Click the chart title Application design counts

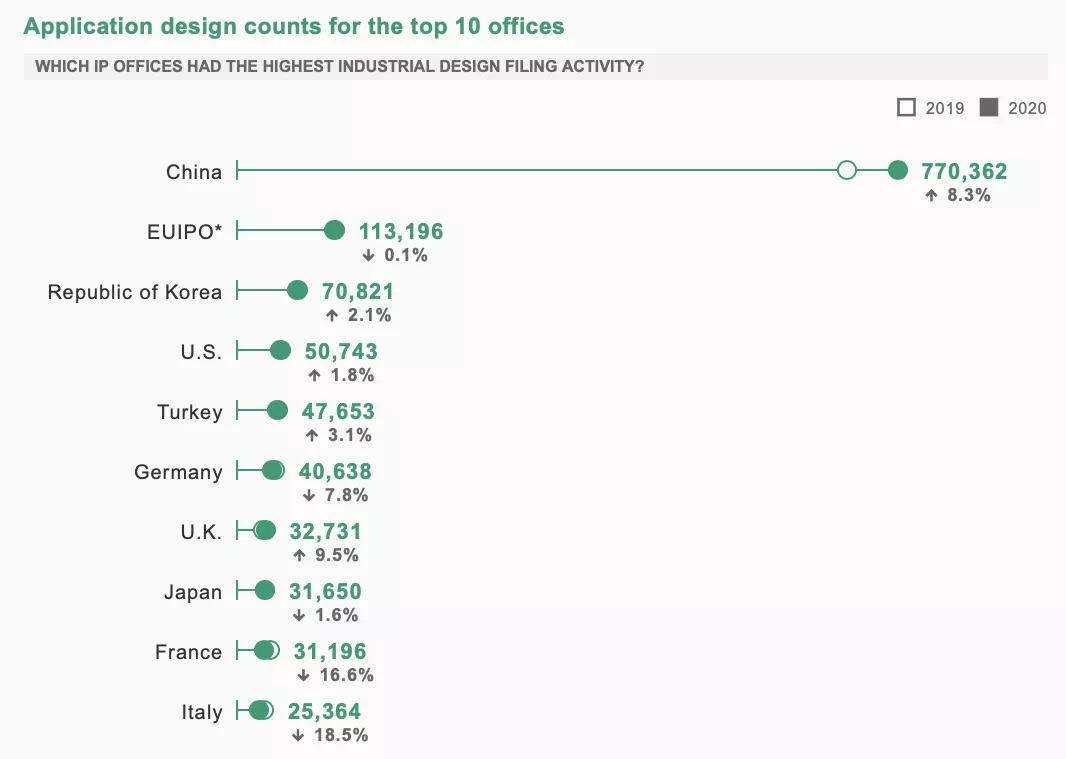click(294, 26)
